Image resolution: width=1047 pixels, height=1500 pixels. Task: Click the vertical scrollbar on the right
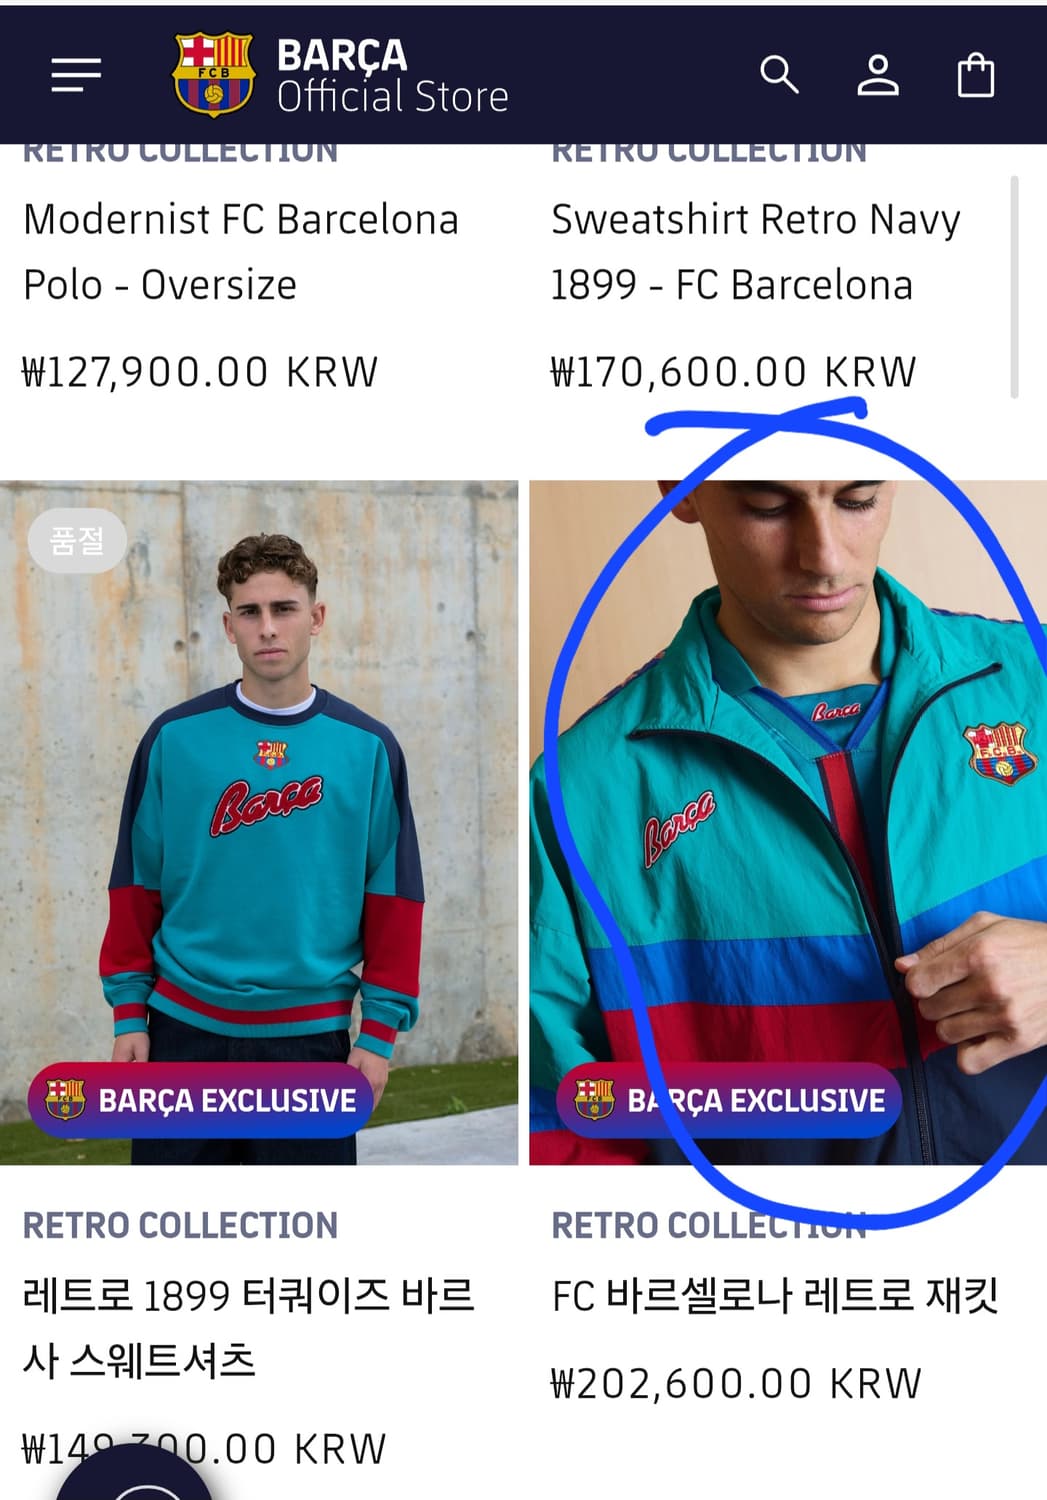point(1014,288)
